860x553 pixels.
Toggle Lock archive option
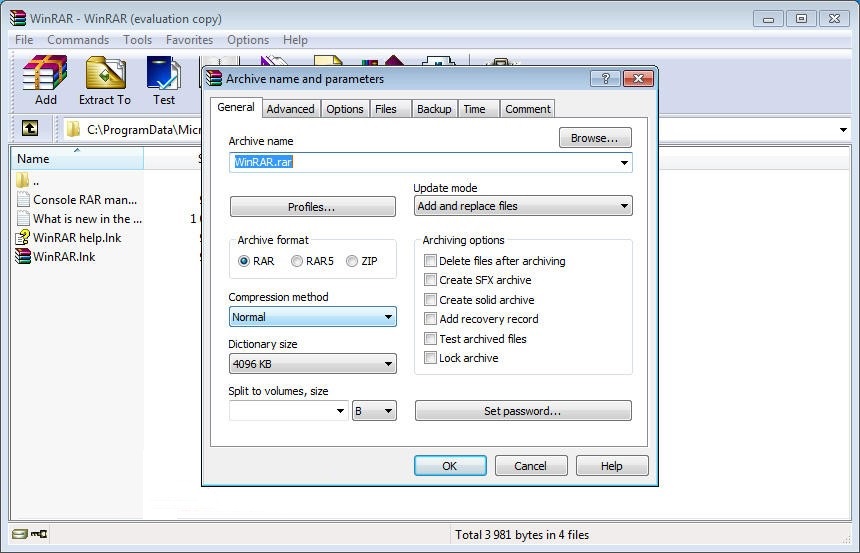coord(431,358)
